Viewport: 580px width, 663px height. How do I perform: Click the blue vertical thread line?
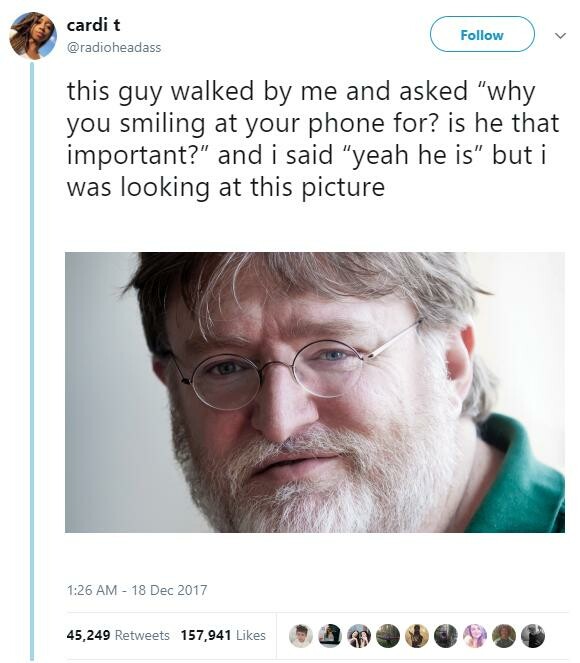[x=32, y=362]
